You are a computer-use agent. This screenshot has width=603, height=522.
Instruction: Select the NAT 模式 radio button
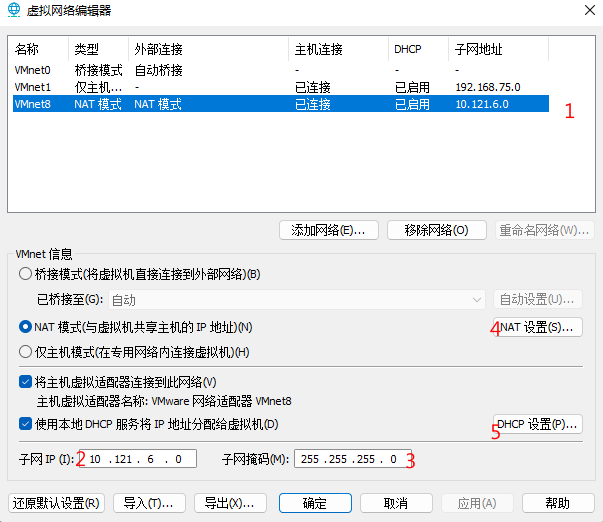tap(25, 327)
